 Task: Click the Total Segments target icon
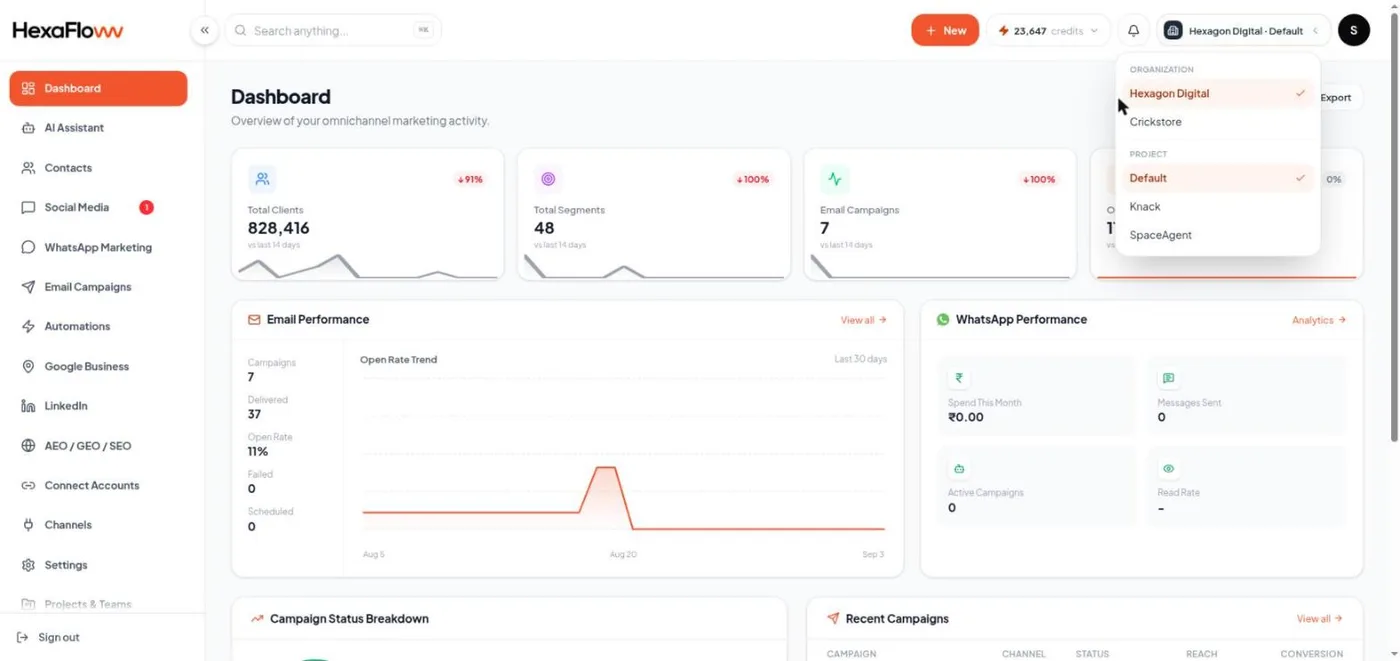(548, 179)
